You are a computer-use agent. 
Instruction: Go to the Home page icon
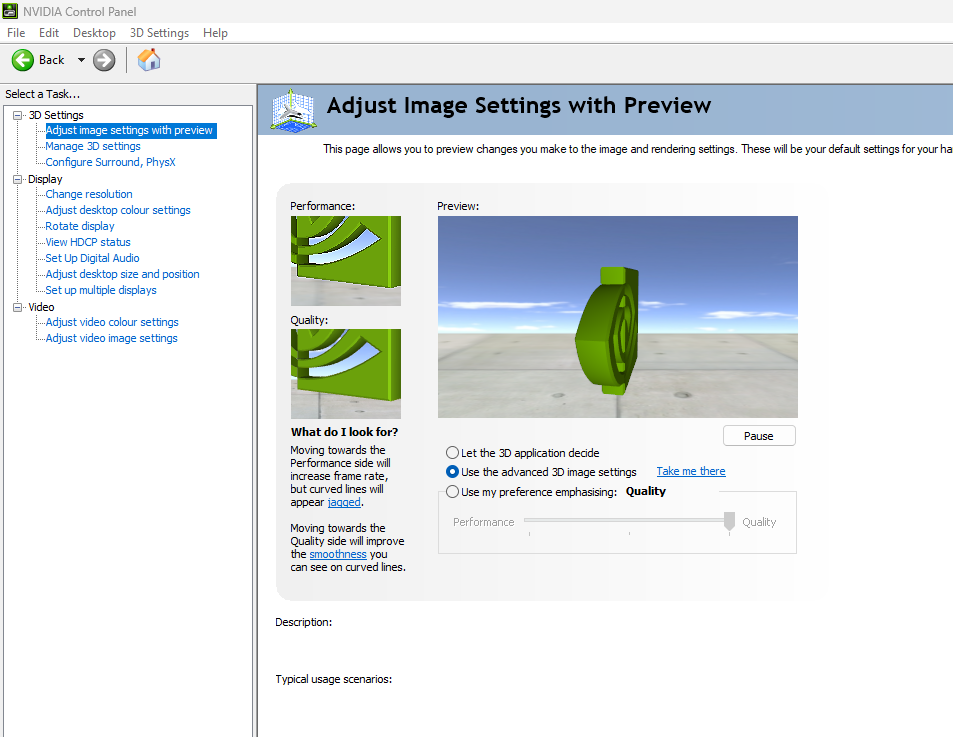149,60
